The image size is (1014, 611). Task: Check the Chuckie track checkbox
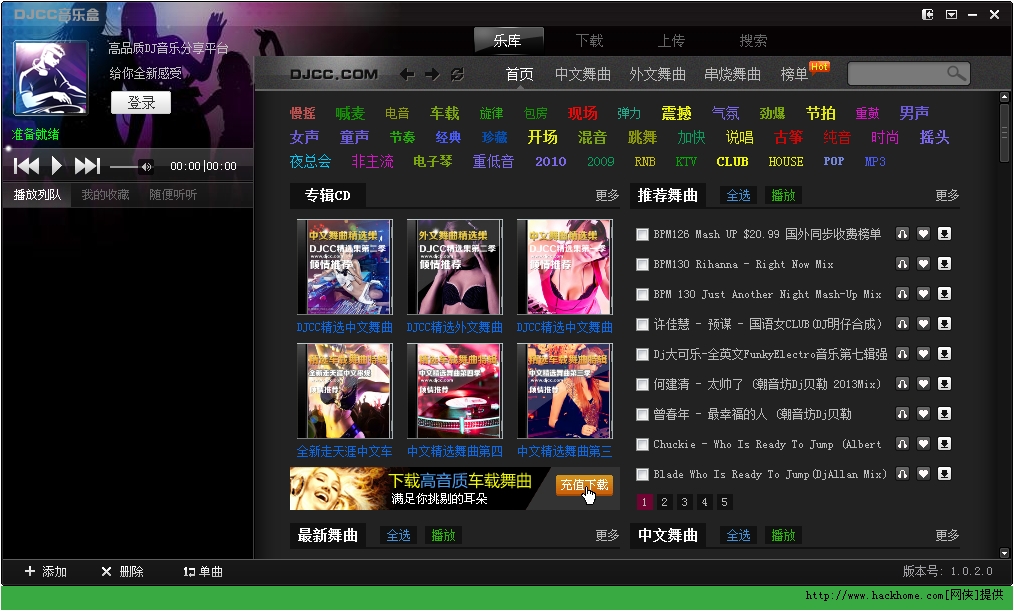pyautogui.click(x=642, y=445)
